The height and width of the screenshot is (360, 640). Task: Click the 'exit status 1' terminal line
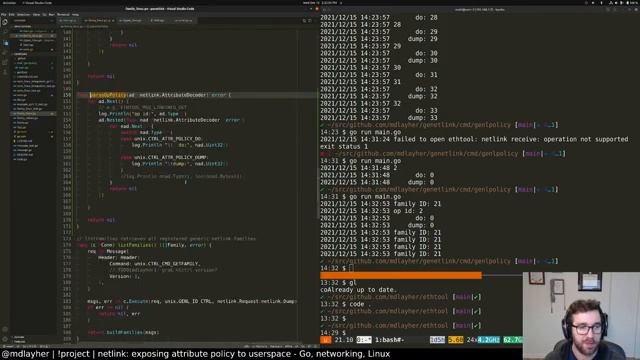pyautogui.click(x=344, y=147)
